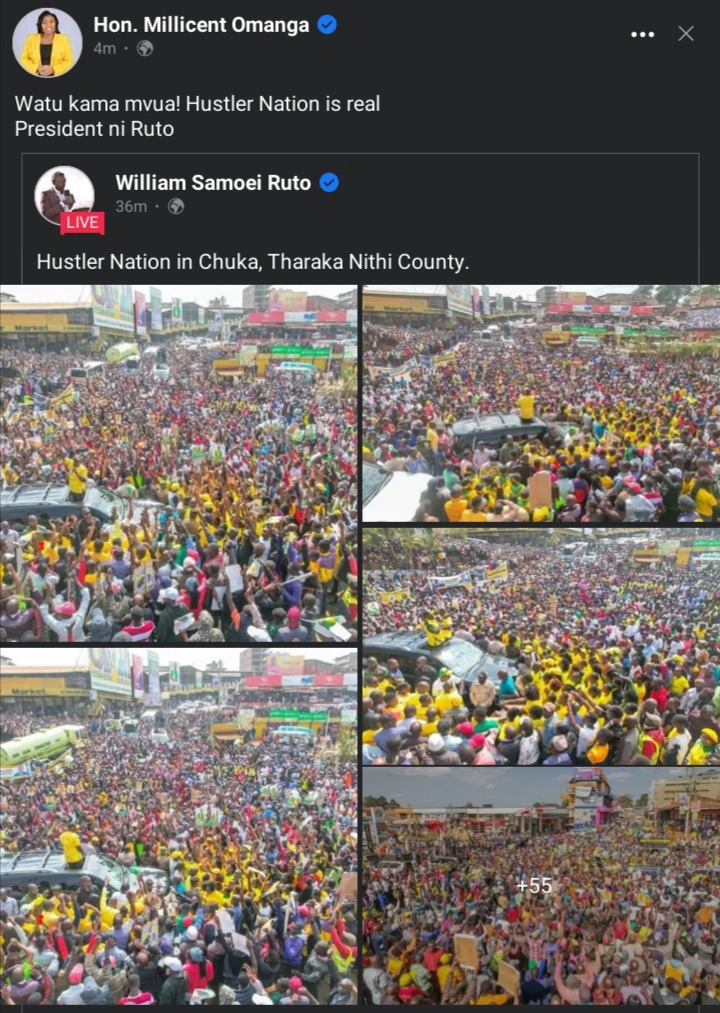The image size is (720, 1013).
Task: Click the red LIVE badge
Action: click(x=82, y=223)
